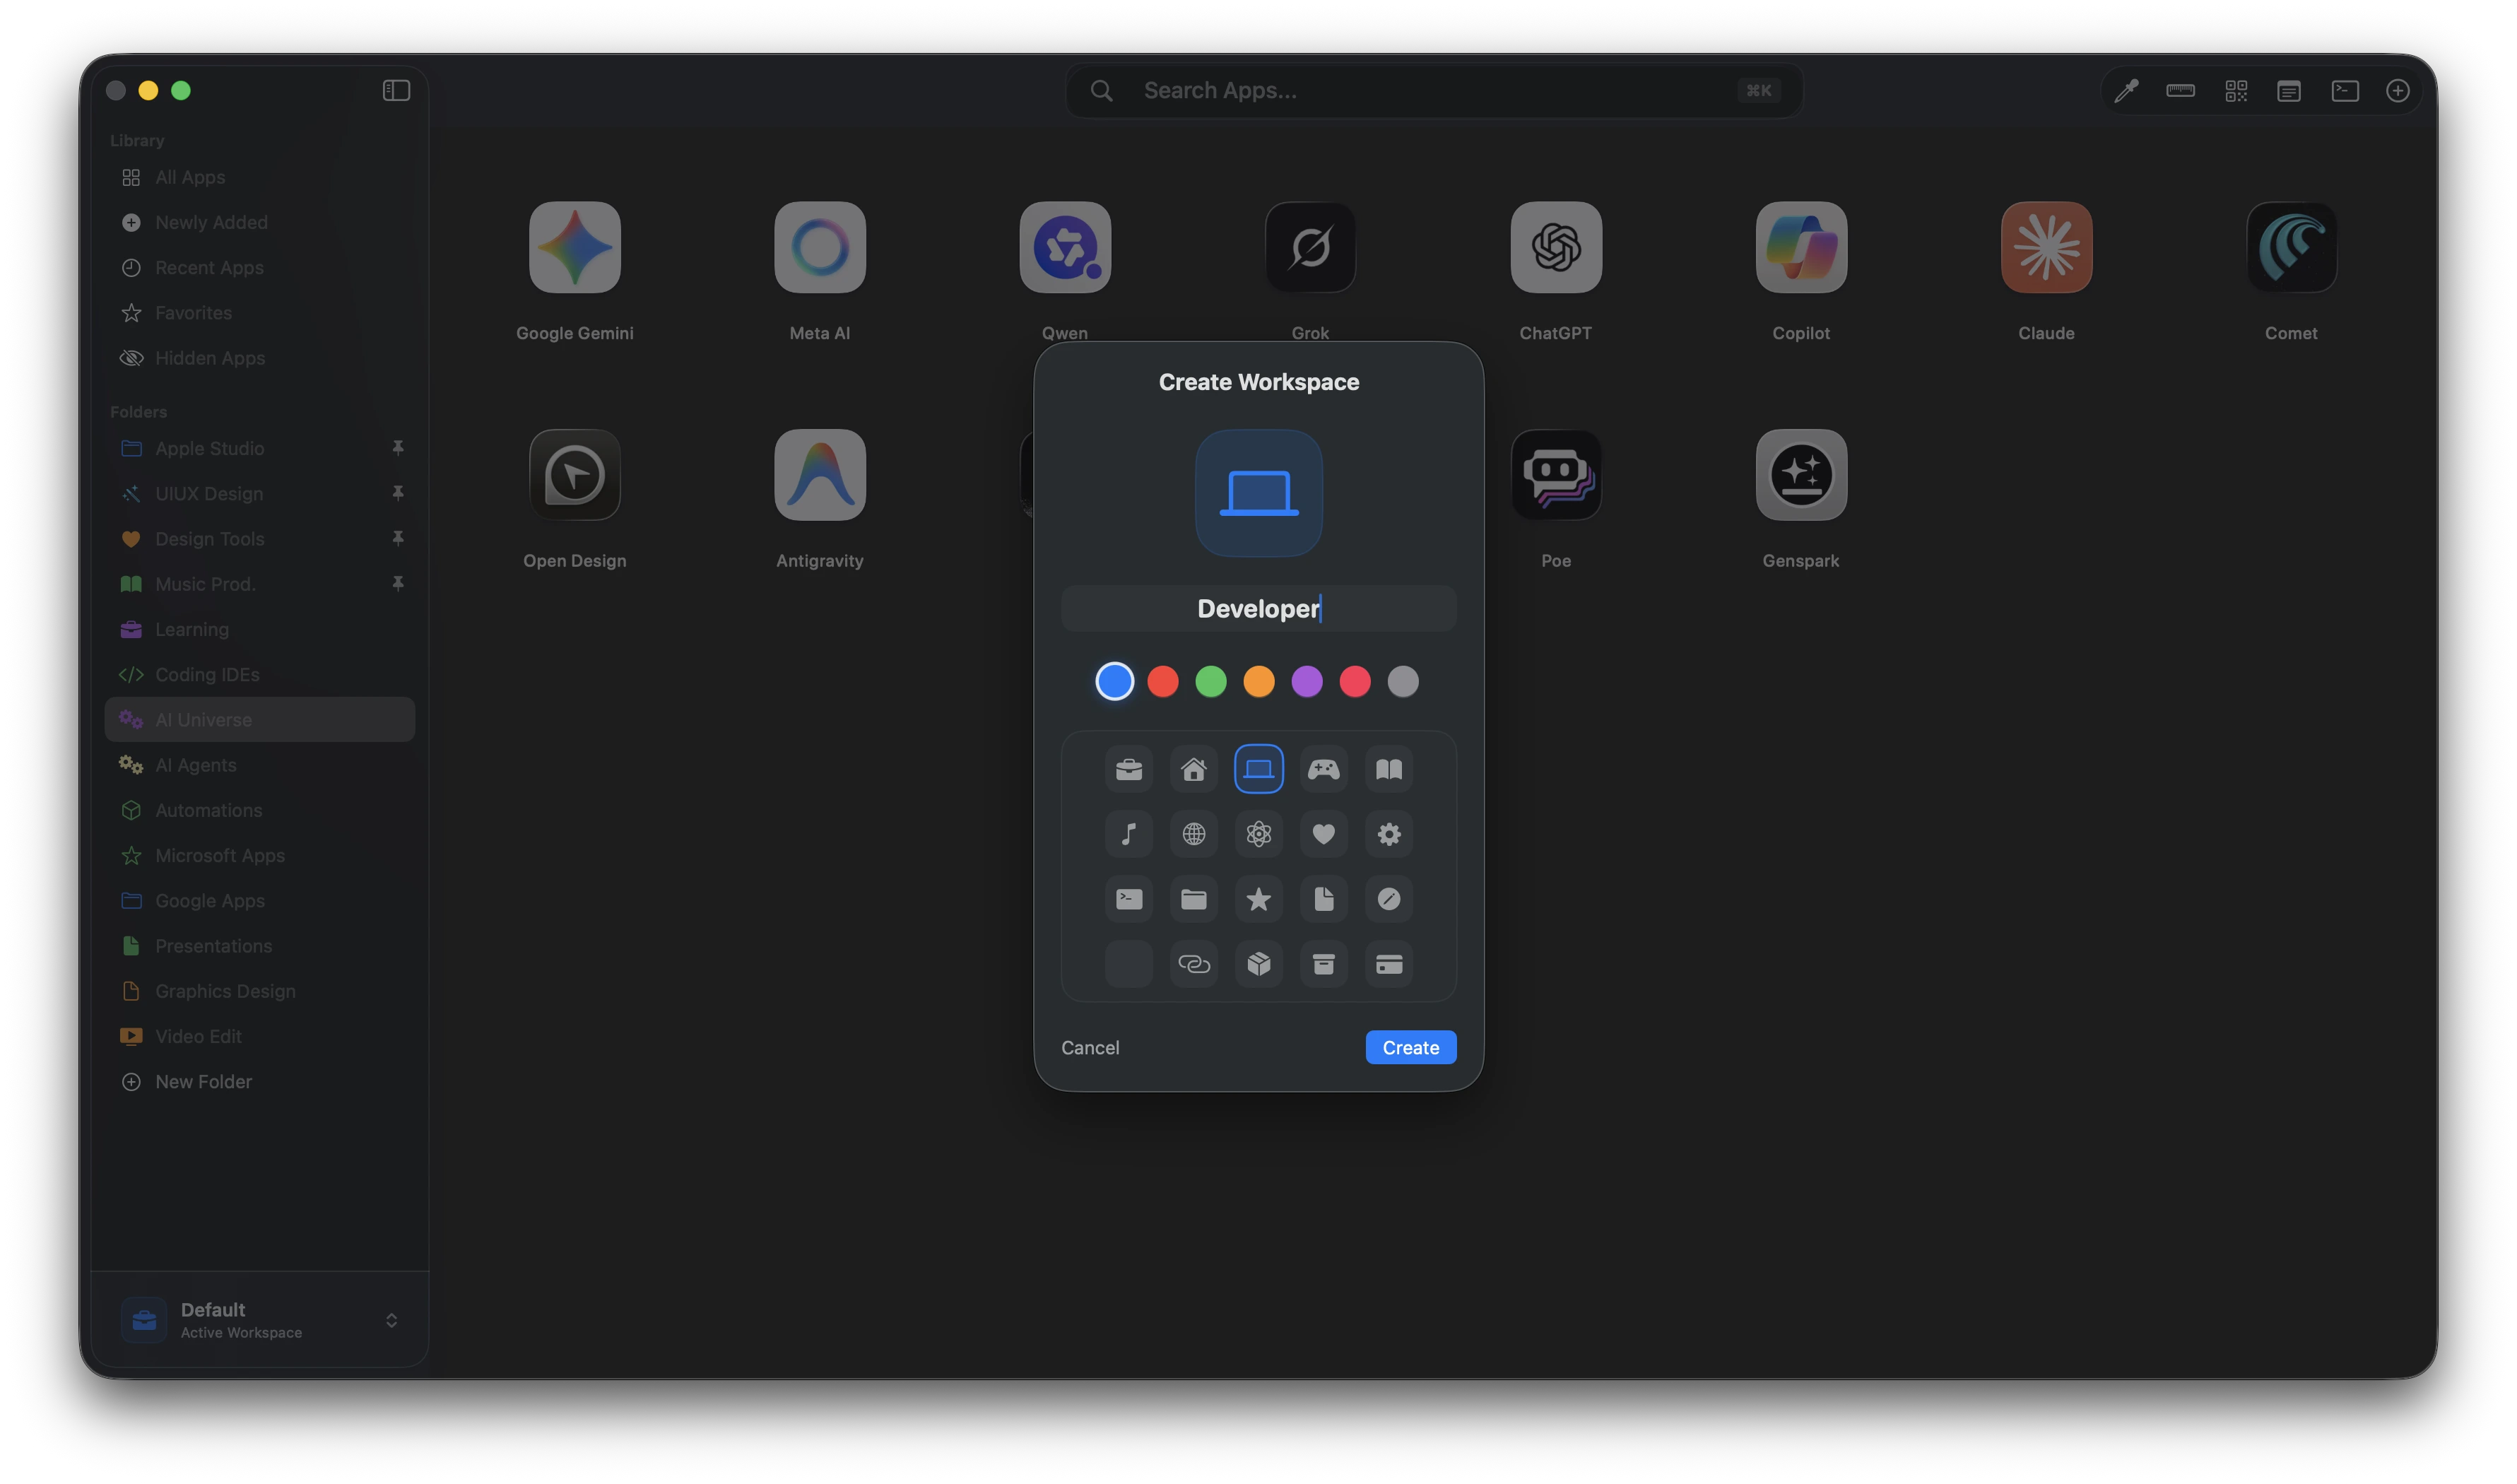The image size is (2517, 1484).
Task: Launch the Antigravity app
Action: [x=820, y=475]
